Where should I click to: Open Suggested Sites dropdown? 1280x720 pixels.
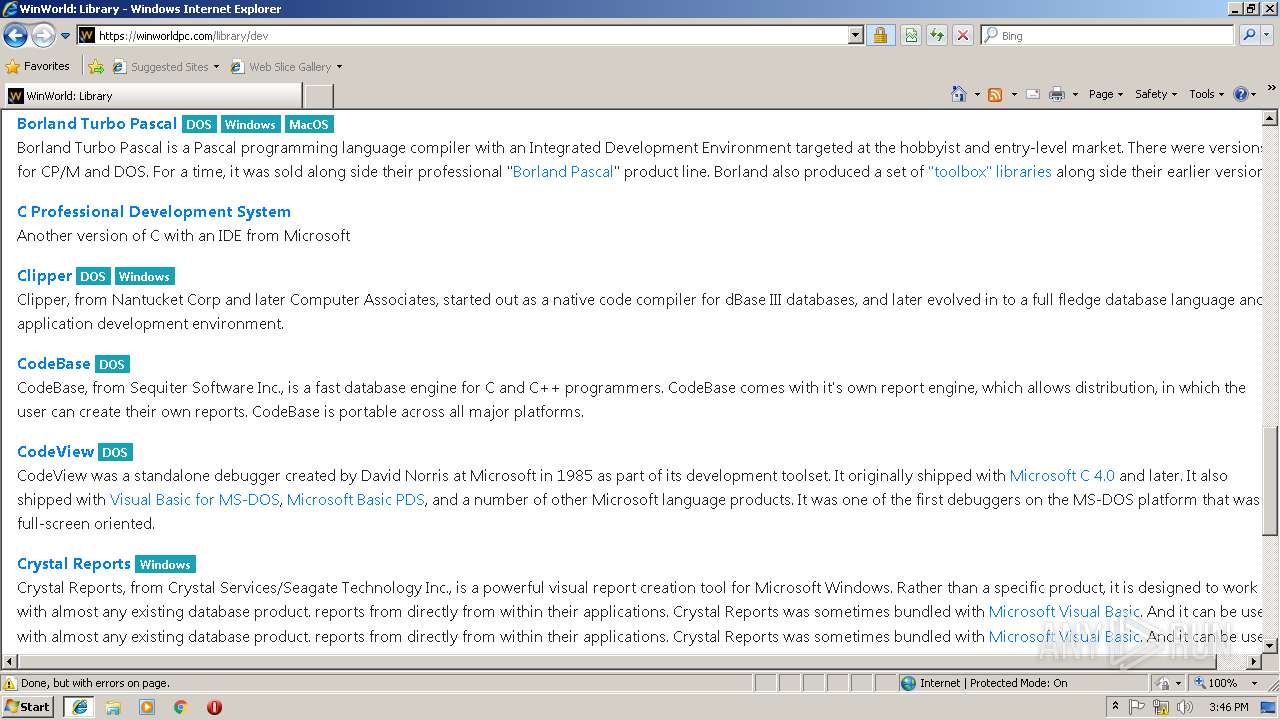pos(165,67)
